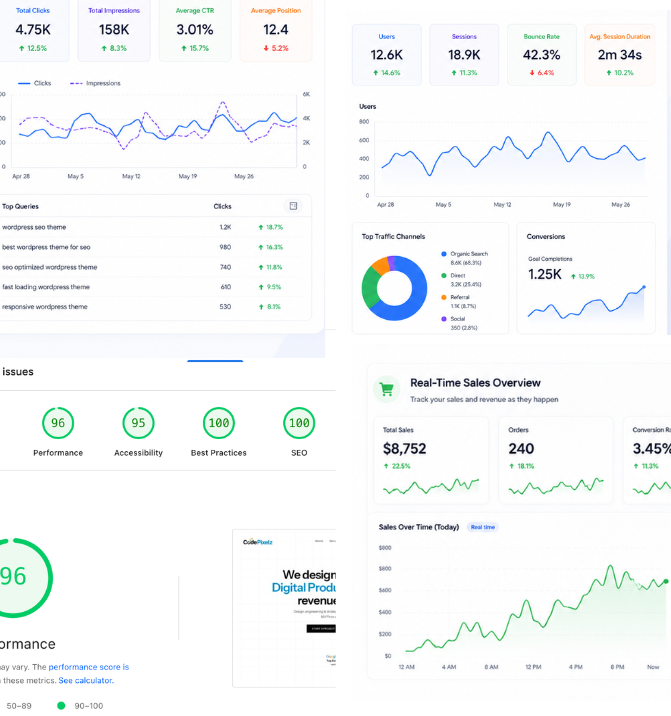This screenshot has height=716, width=671.
Task: Click the traffic channels donut chart
Action: point(394,288)
